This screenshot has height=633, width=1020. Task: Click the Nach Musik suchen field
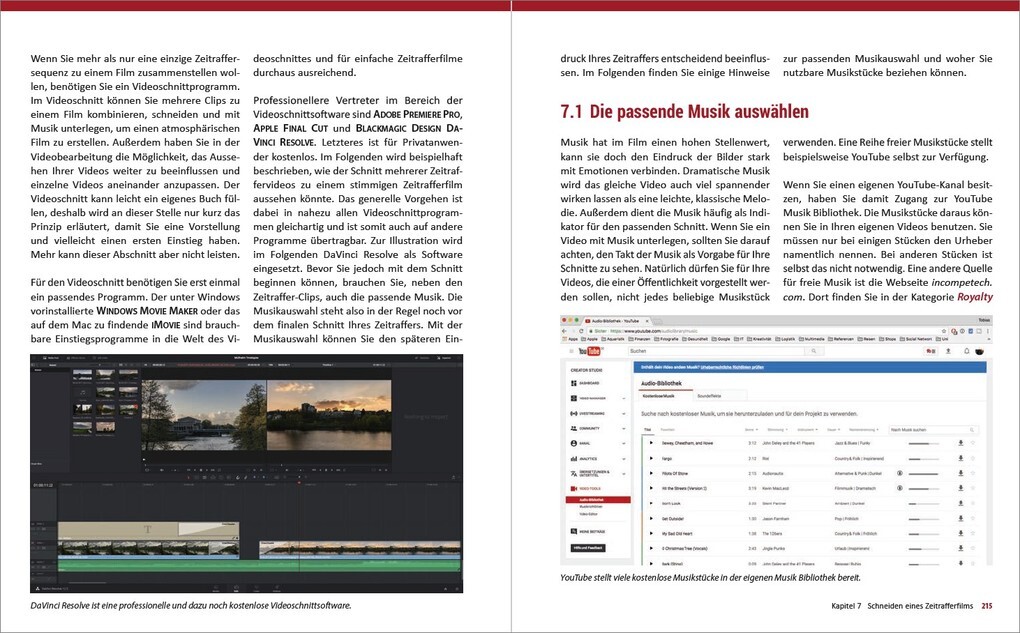coord(933,429)
